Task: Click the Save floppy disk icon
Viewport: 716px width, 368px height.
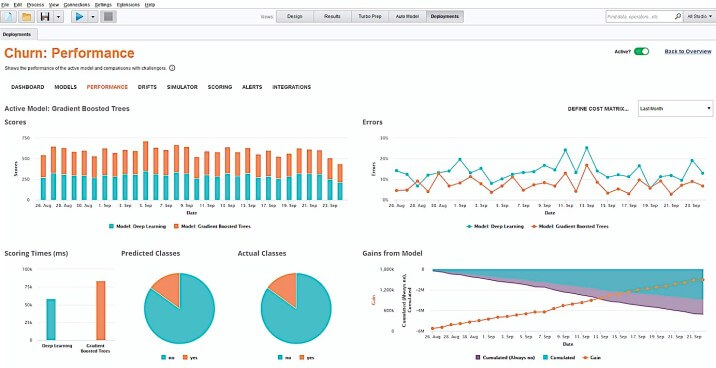Action: (x=45, y=17)
